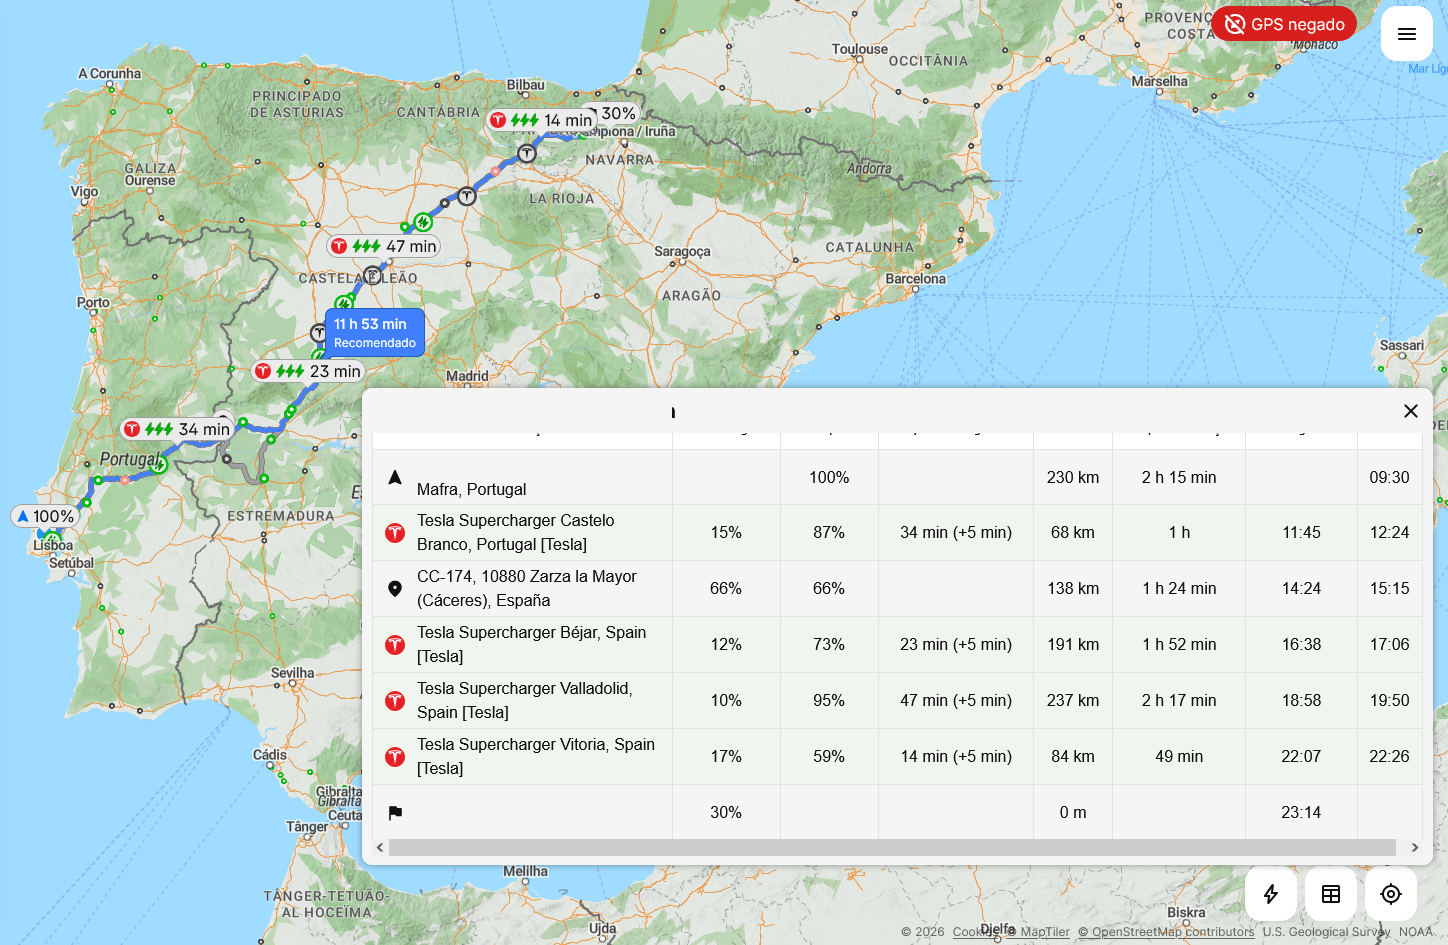Close the trip details panel
This screenshot has height=945, width=1448.
click(x=1411, y=411)
